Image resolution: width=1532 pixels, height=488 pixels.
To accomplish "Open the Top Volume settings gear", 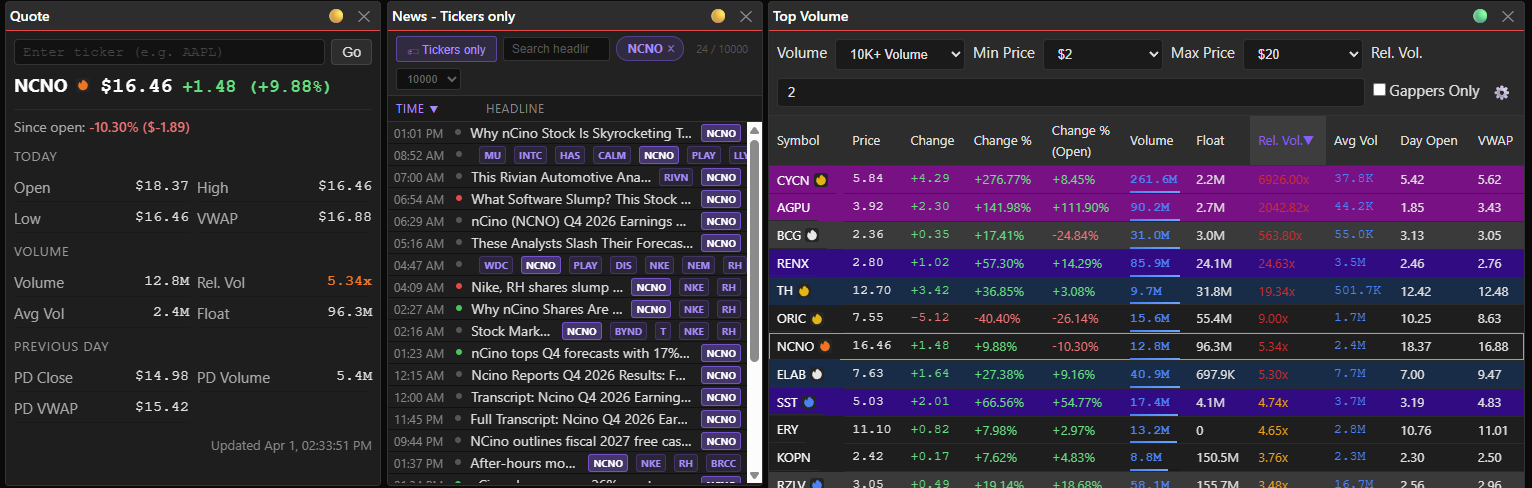I will pos(1501,92).
